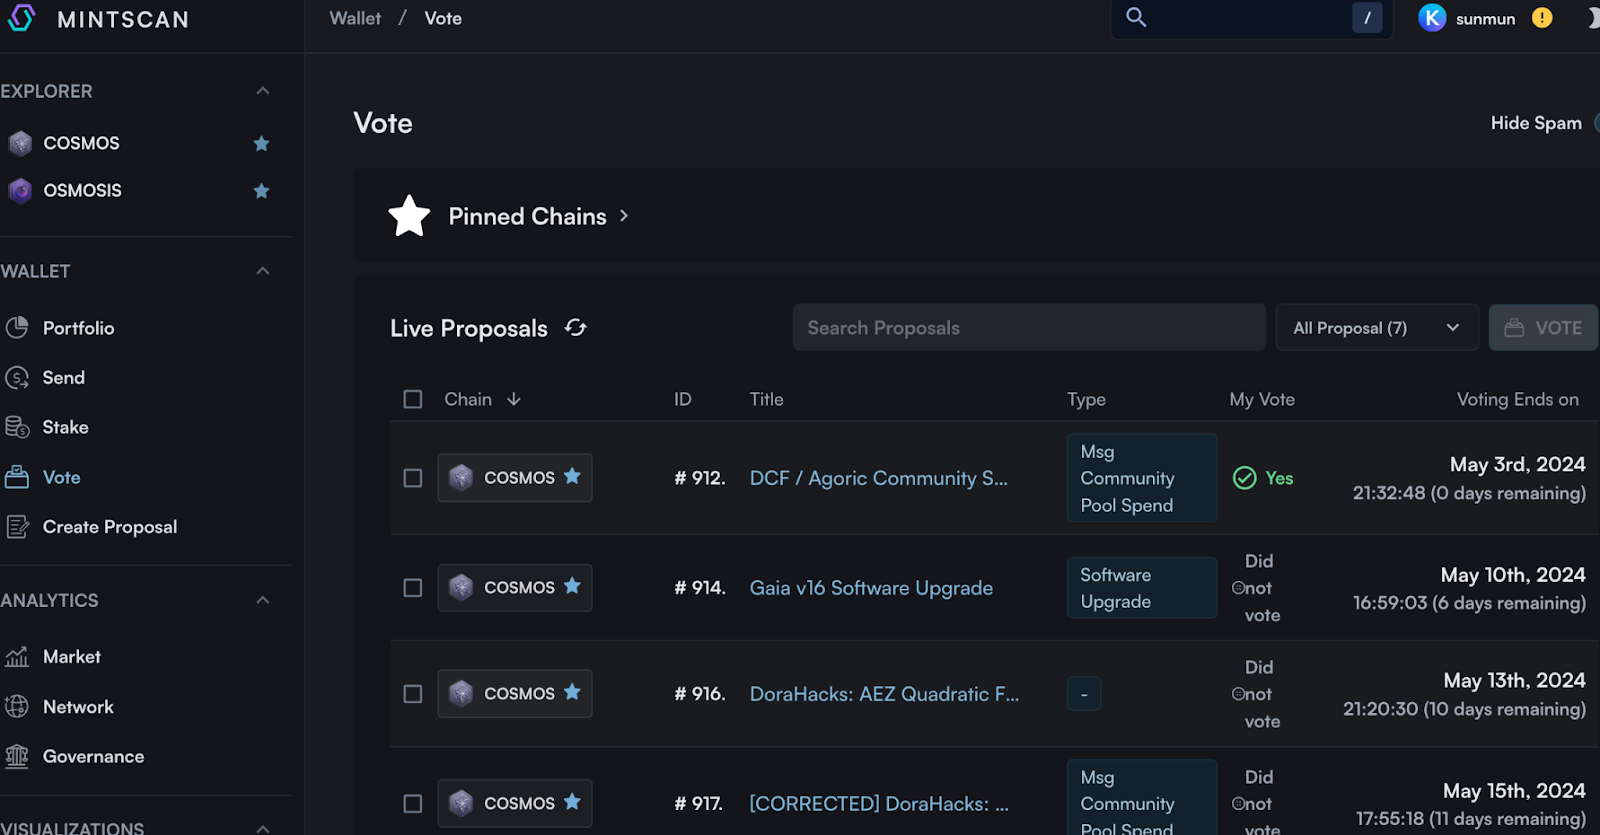Click the Osmosis chain icon in Explorer sidebar

pyautogui.click(x=20, y=190)
